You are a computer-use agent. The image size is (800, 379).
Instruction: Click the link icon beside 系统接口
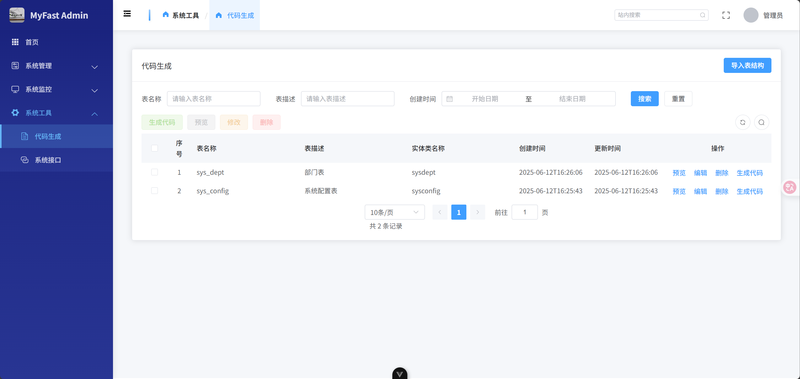(x=24, y=160)
